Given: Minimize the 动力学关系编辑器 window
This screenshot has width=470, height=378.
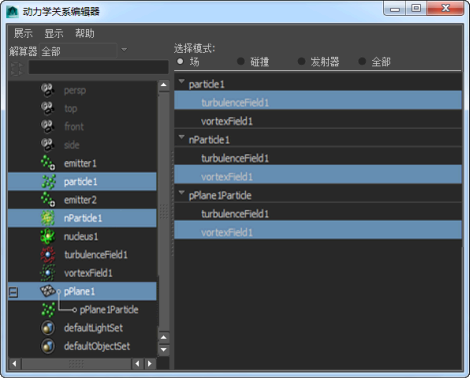Looking at the screenshot, I should coord(395,9).
